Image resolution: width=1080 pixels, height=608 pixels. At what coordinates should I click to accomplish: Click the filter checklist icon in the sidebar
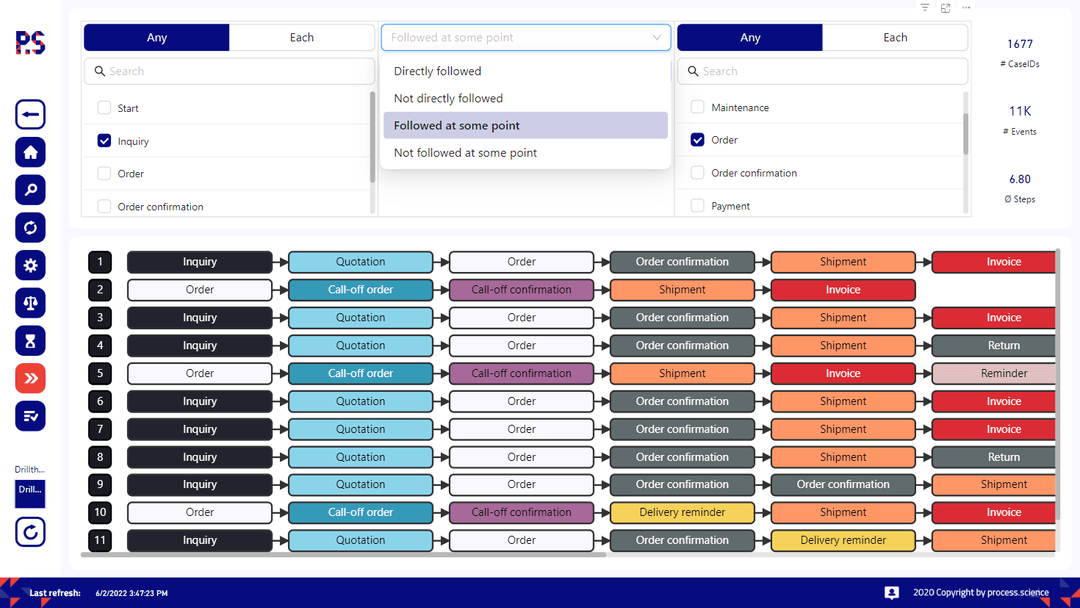click(x=30, y=415)
